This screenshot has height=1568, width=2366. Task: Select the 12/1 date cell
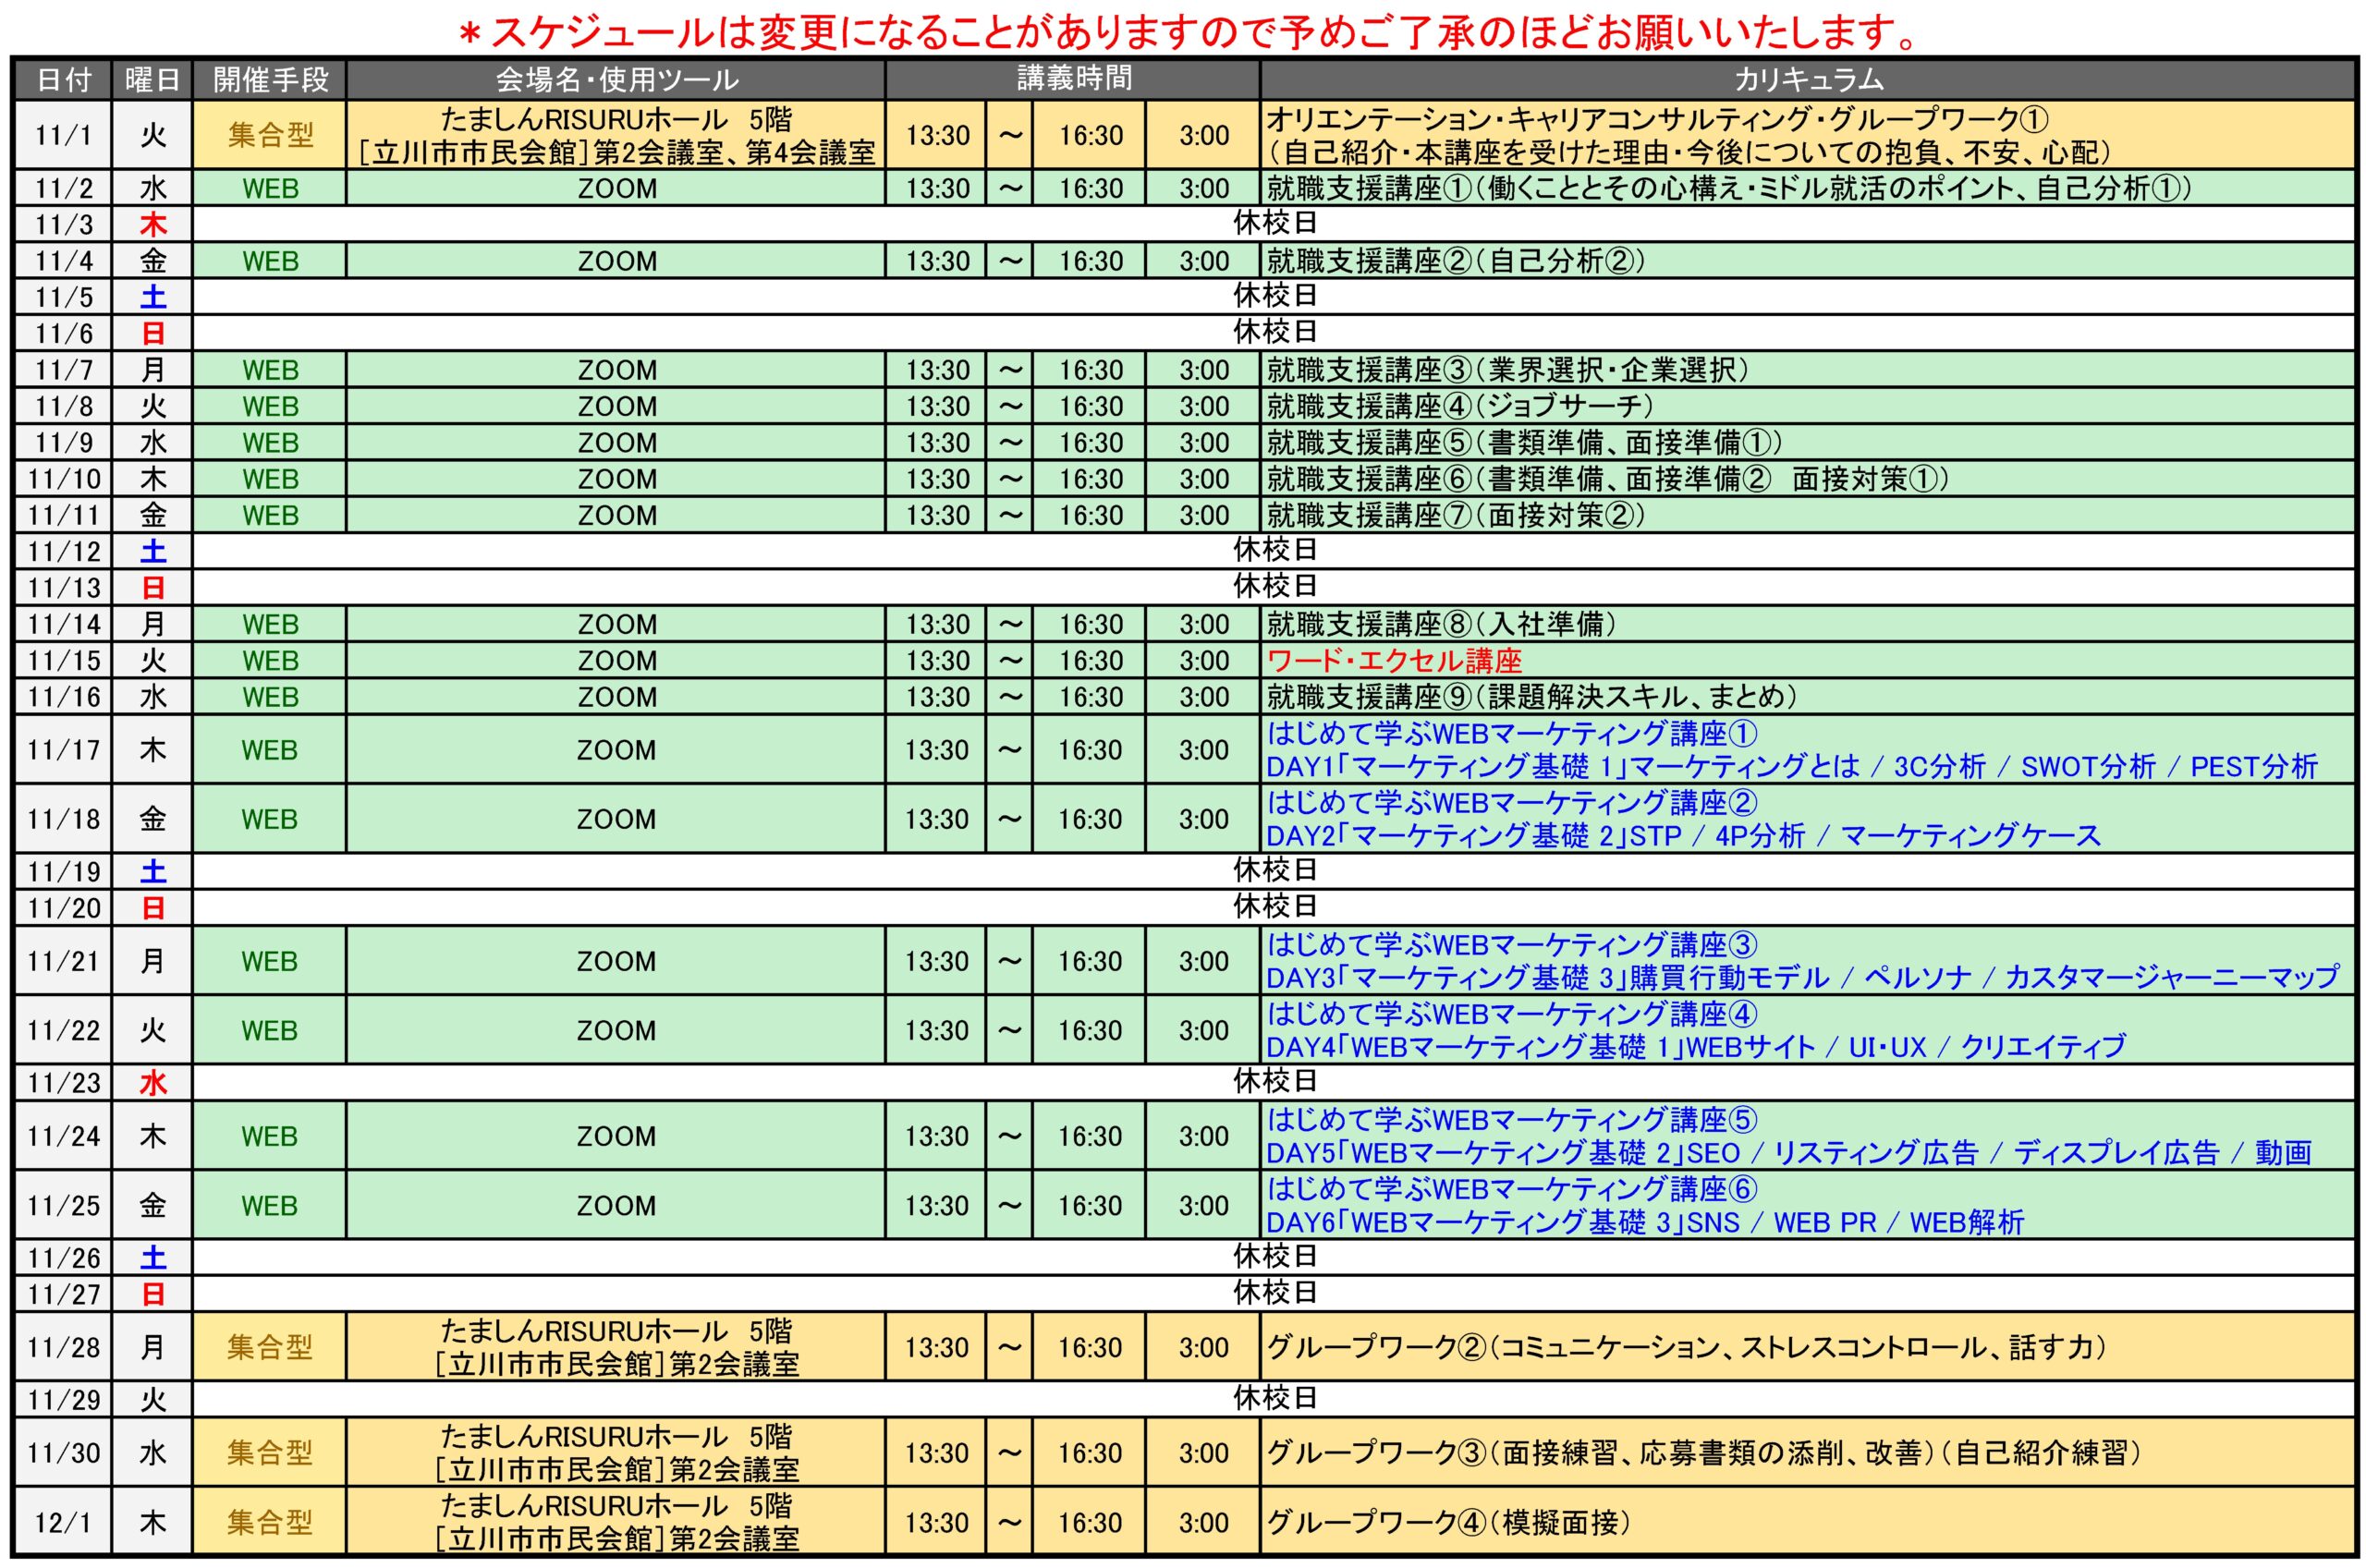click(x=63, y=1522)
